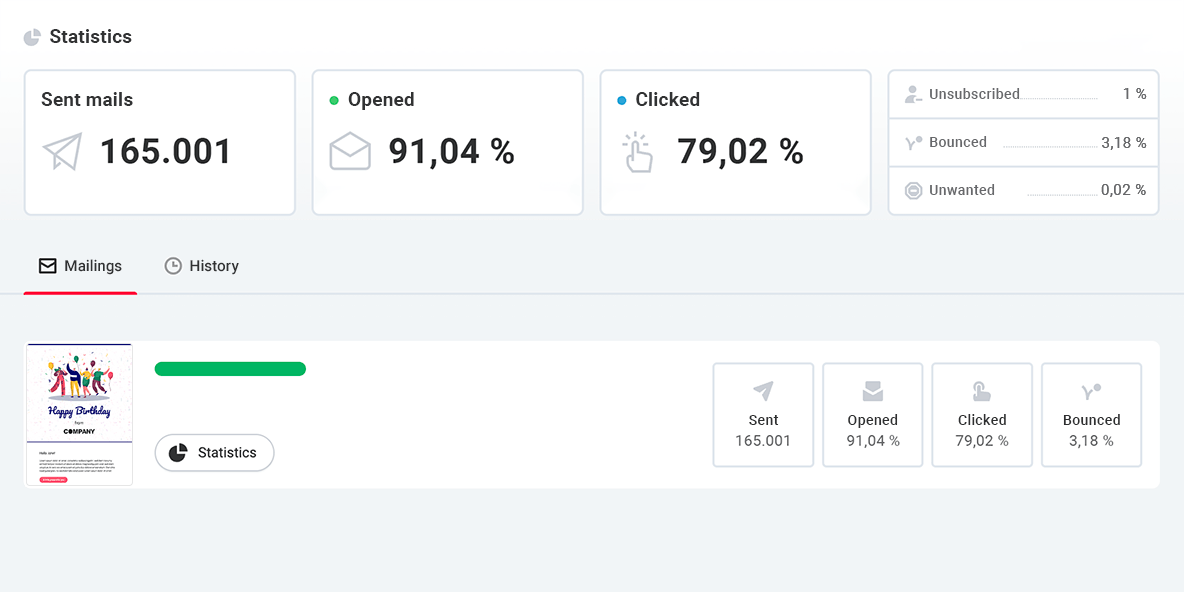The image size is (1184, 592).
Task: Open the Happy Birthday email thumbnail
Action: (x=79, y=415)
